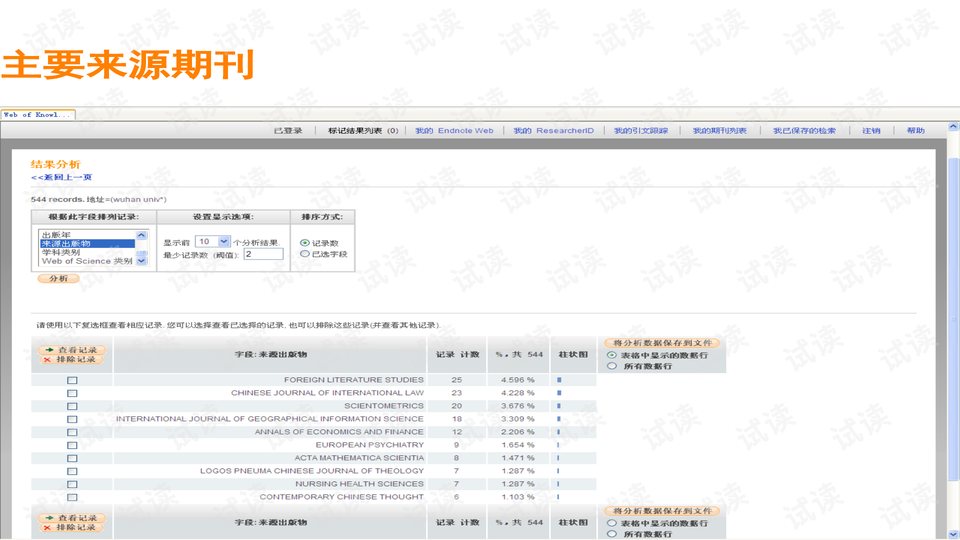960x540 pixels.
Task: Select the 记录数 sort radio button
Action: point(304,243)
